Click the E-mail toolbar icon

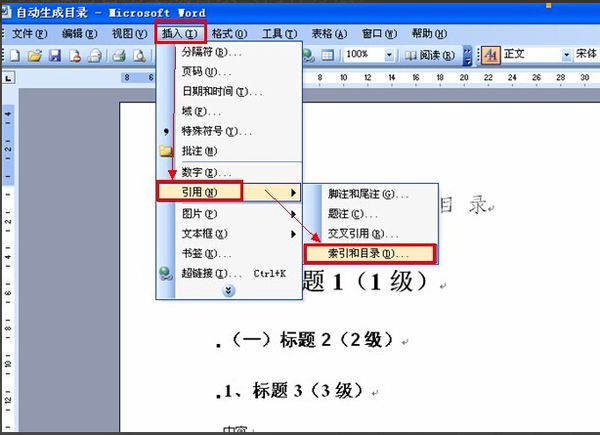(x=94, y=56)
